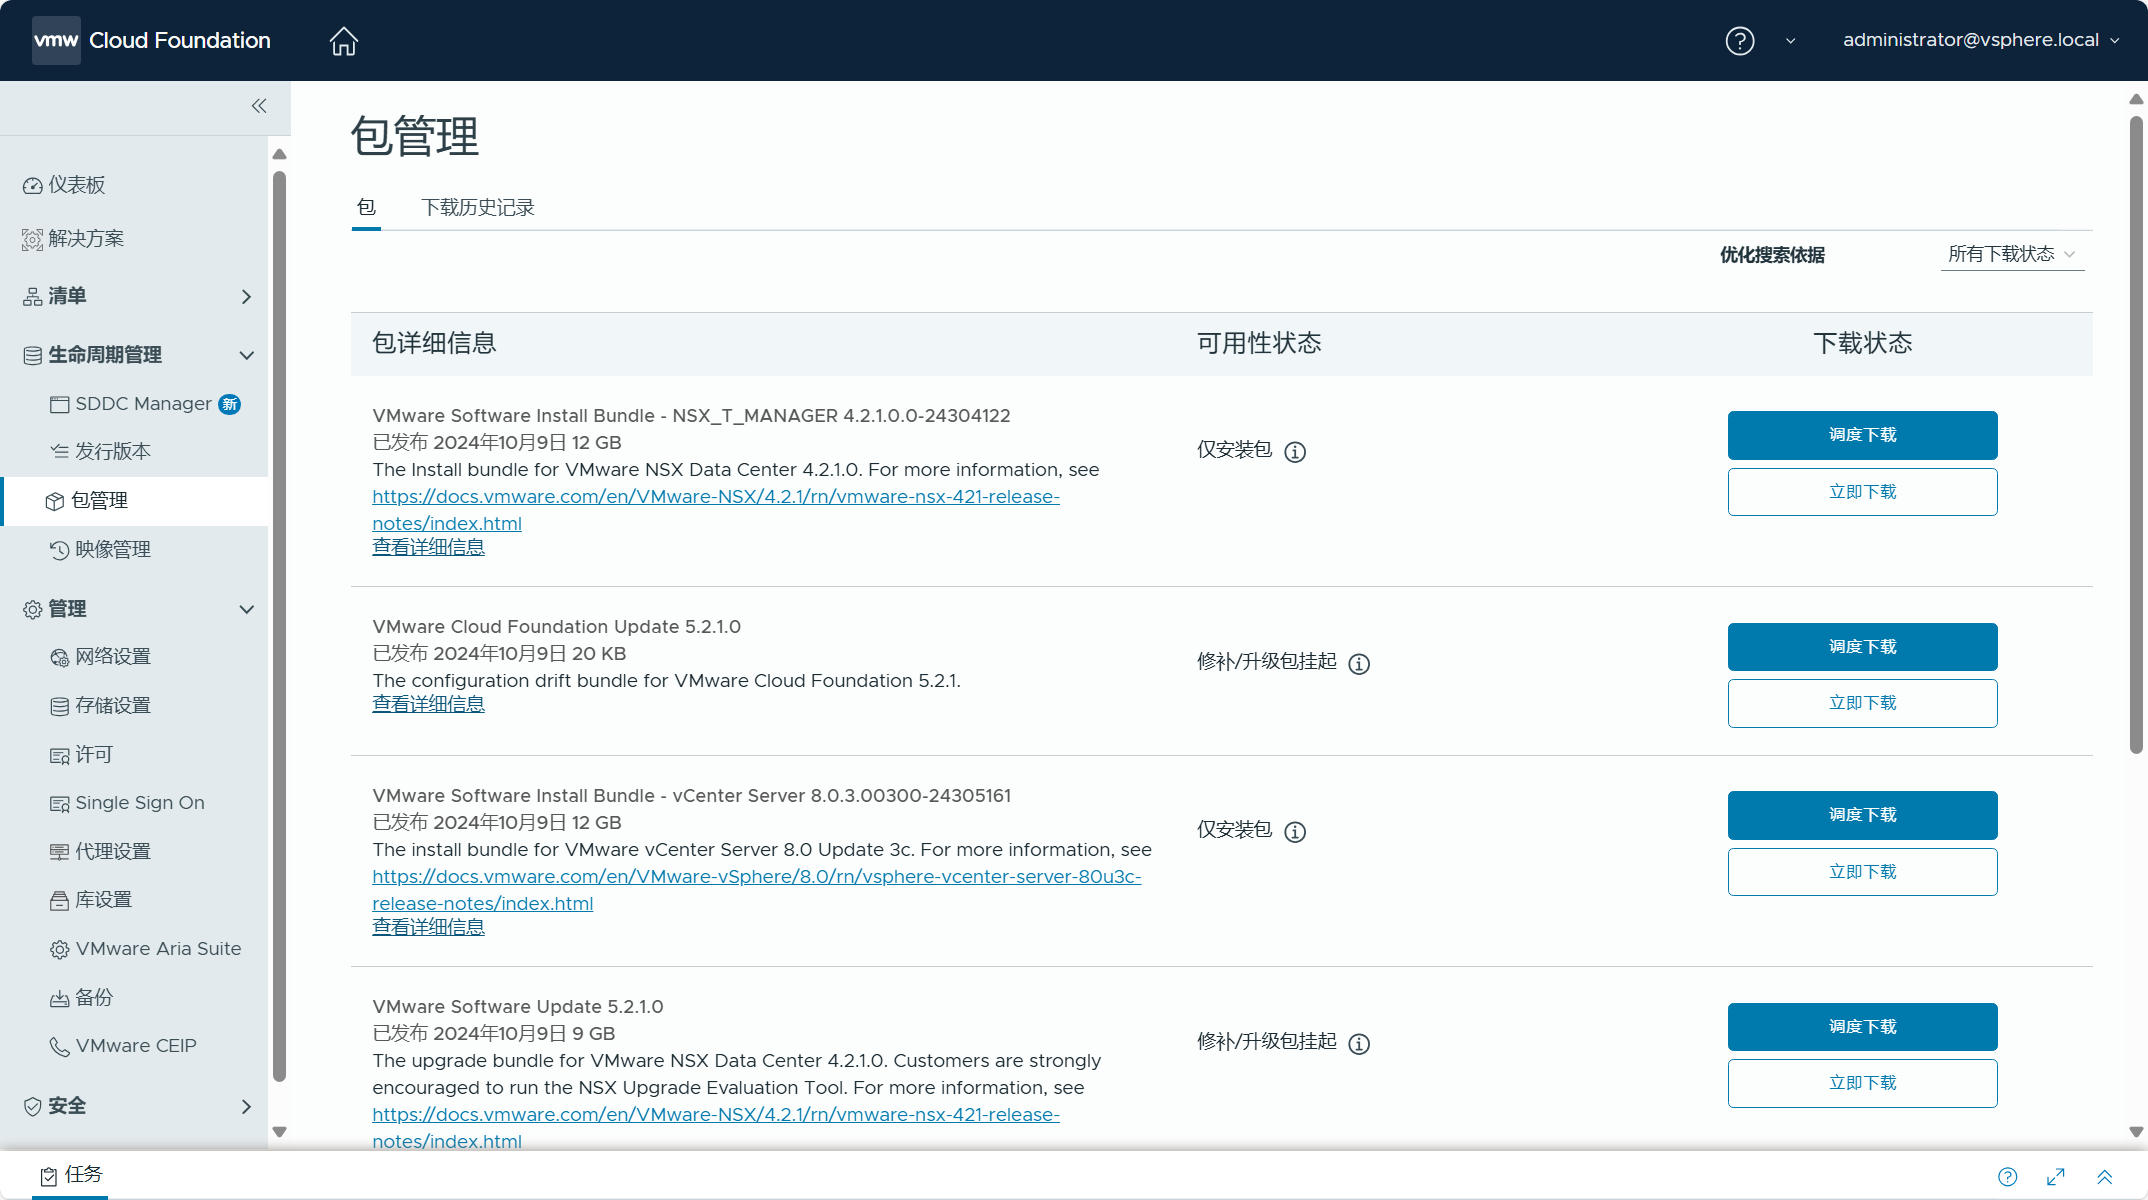Click 立即下载 for the vCenter Server bundle
This screenshot has height=1200, width=2148.
coord(1862,872)
